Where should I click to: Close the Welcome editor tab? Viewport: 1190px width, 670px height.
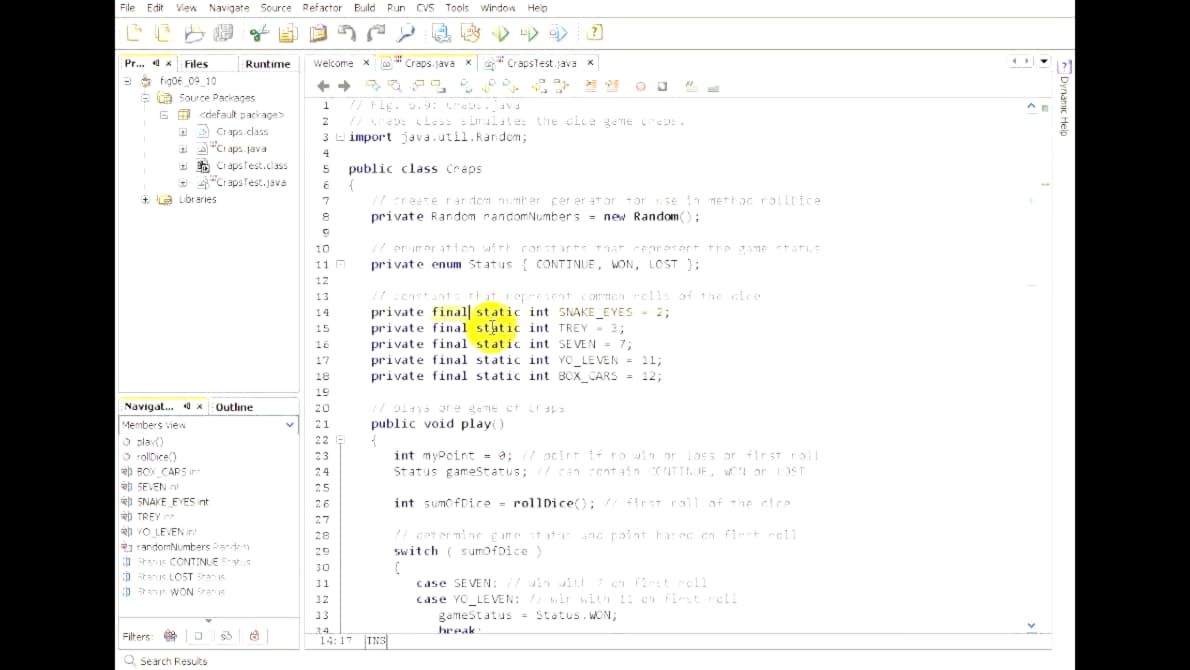point(366,63)
